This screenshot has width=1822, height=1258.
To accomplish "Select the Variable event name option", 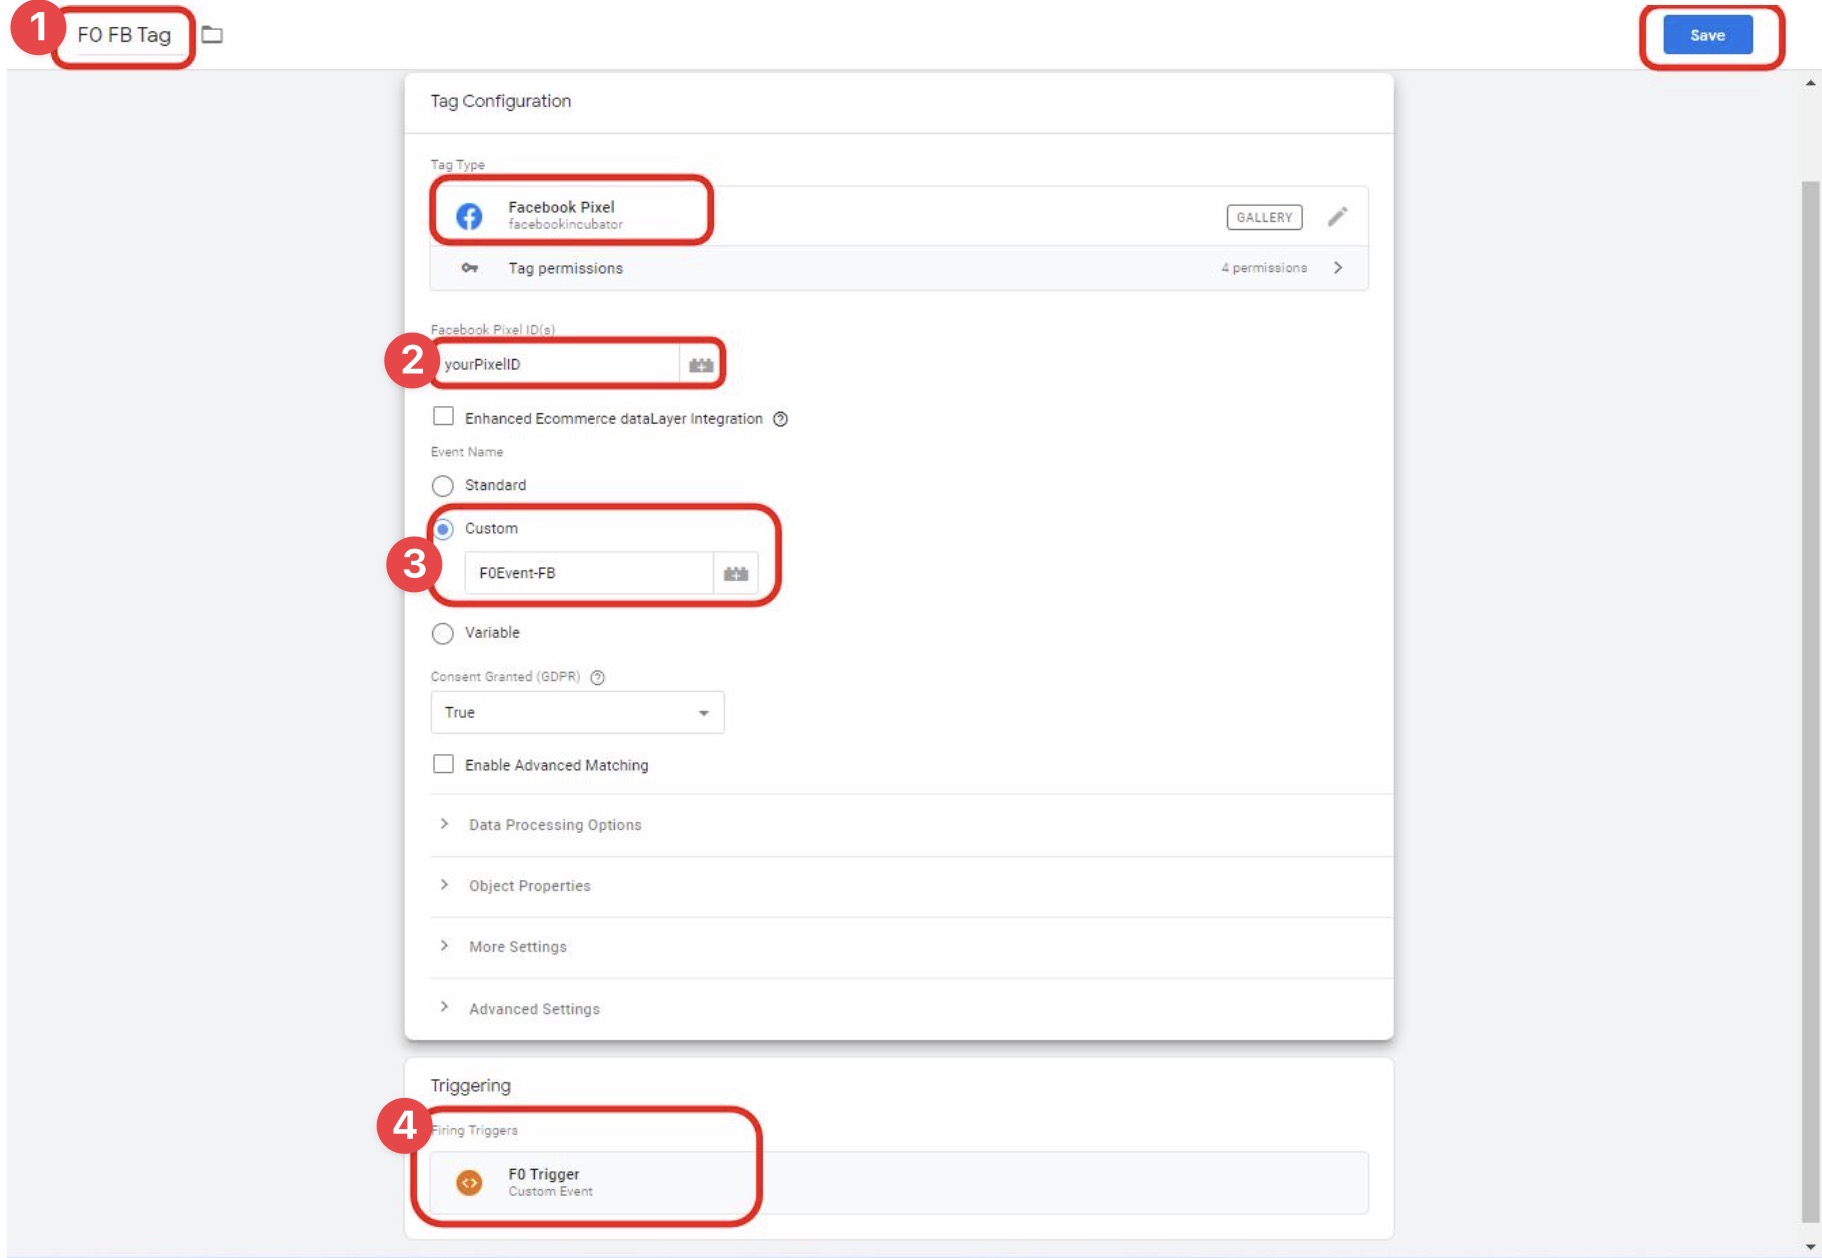I will [441, 631].
